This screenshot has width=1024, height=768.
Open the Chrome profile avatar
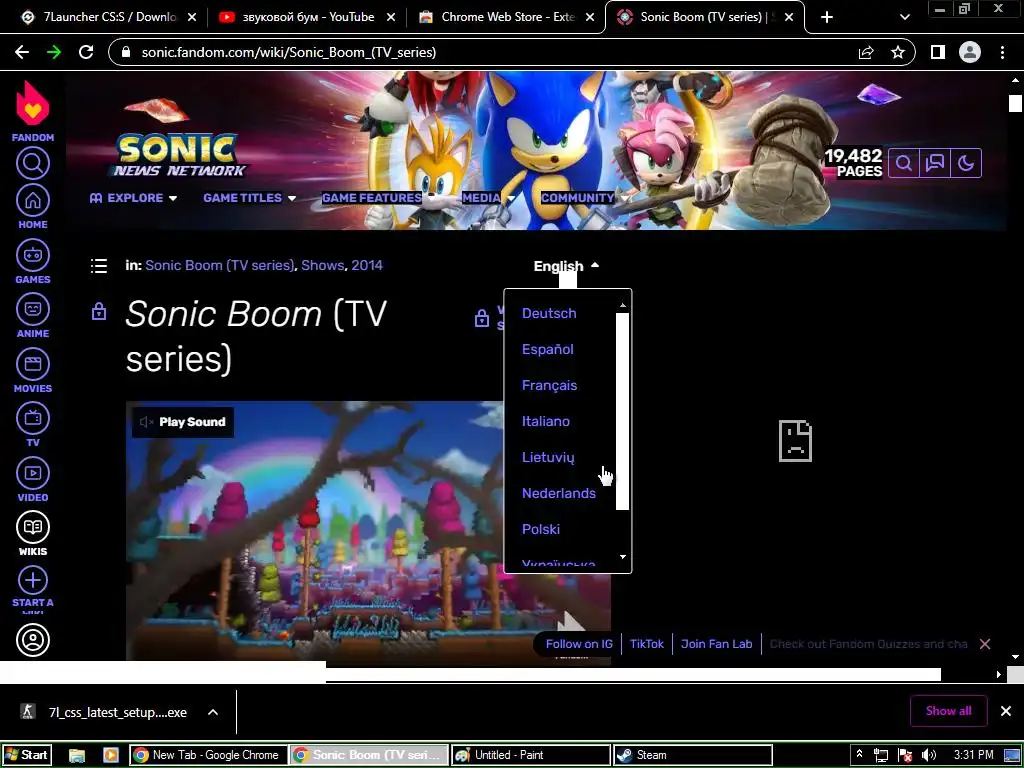tap(970, 52)
